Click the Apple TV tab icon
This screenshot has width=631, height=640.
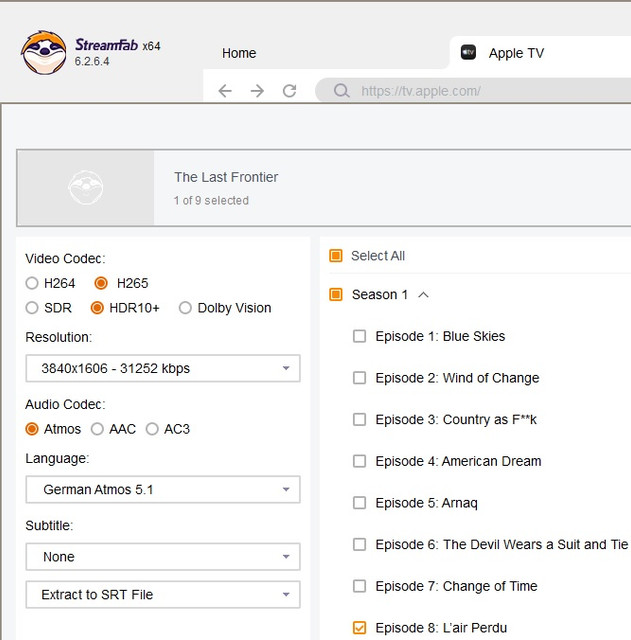click(468, 53)
